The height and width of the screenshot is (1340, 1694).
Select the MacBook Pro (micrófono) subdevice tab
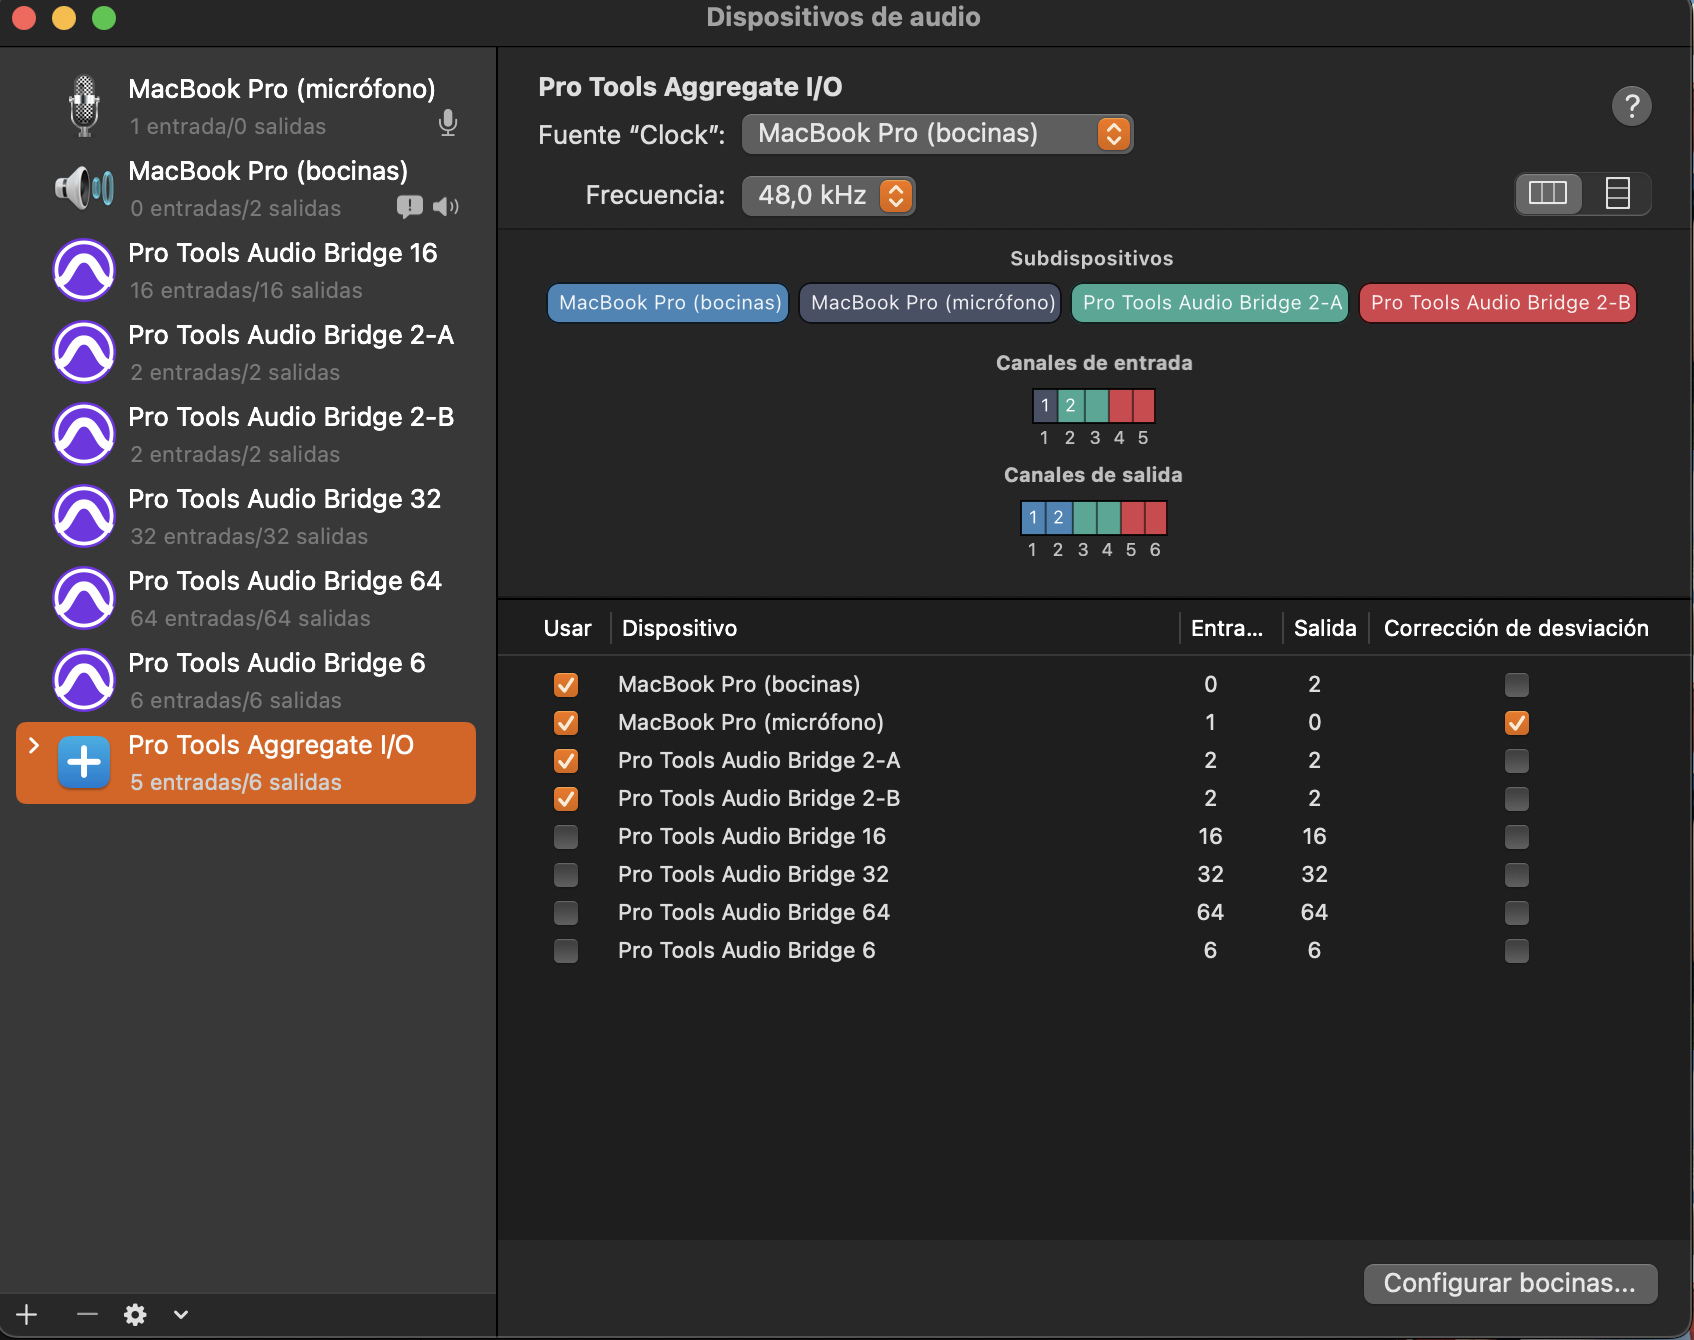click(929, 302)
